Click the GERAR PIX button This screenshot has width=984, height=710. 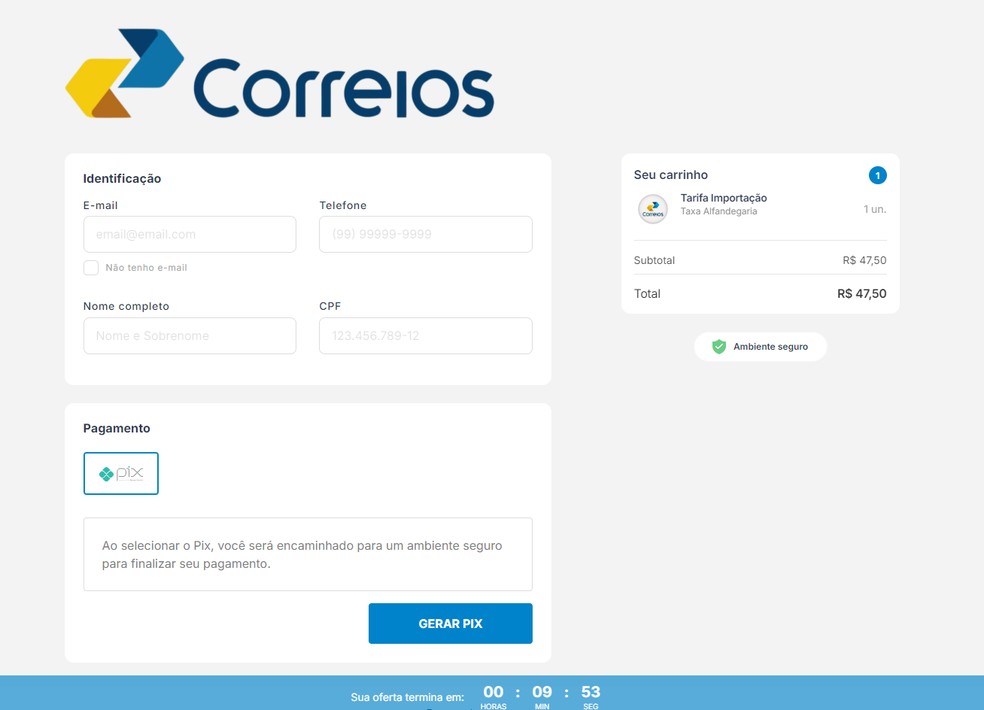451,623
